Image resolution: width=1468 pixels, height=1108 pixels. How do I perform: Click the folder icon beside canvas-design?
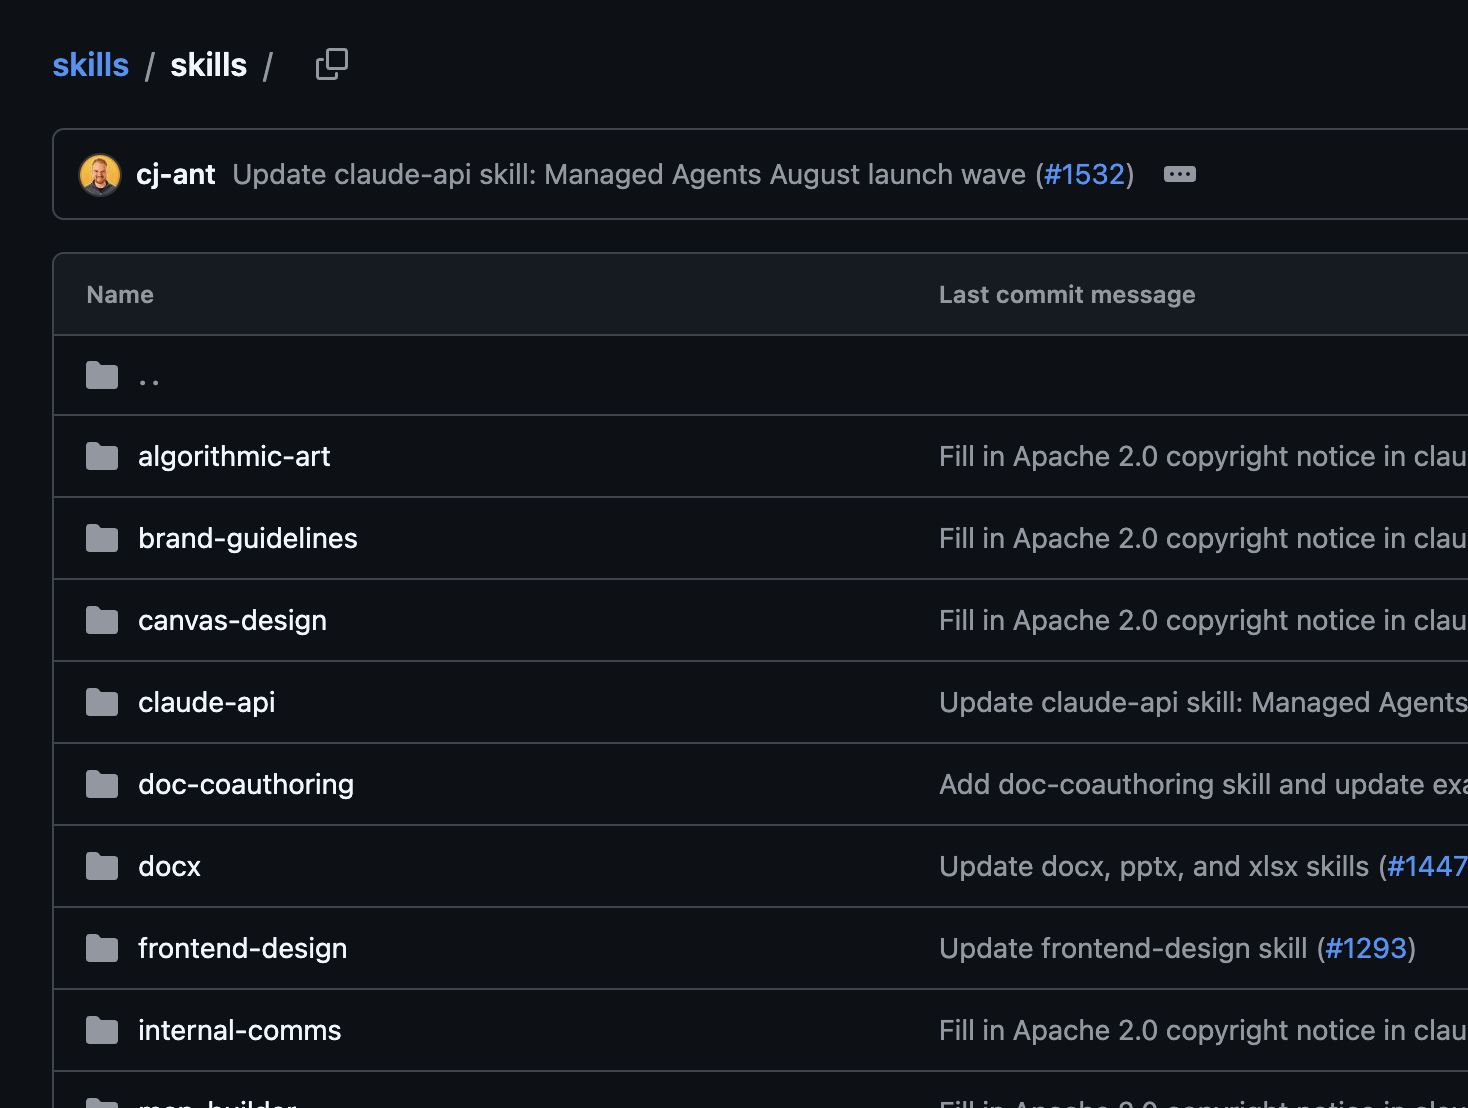tap(102, 620)
